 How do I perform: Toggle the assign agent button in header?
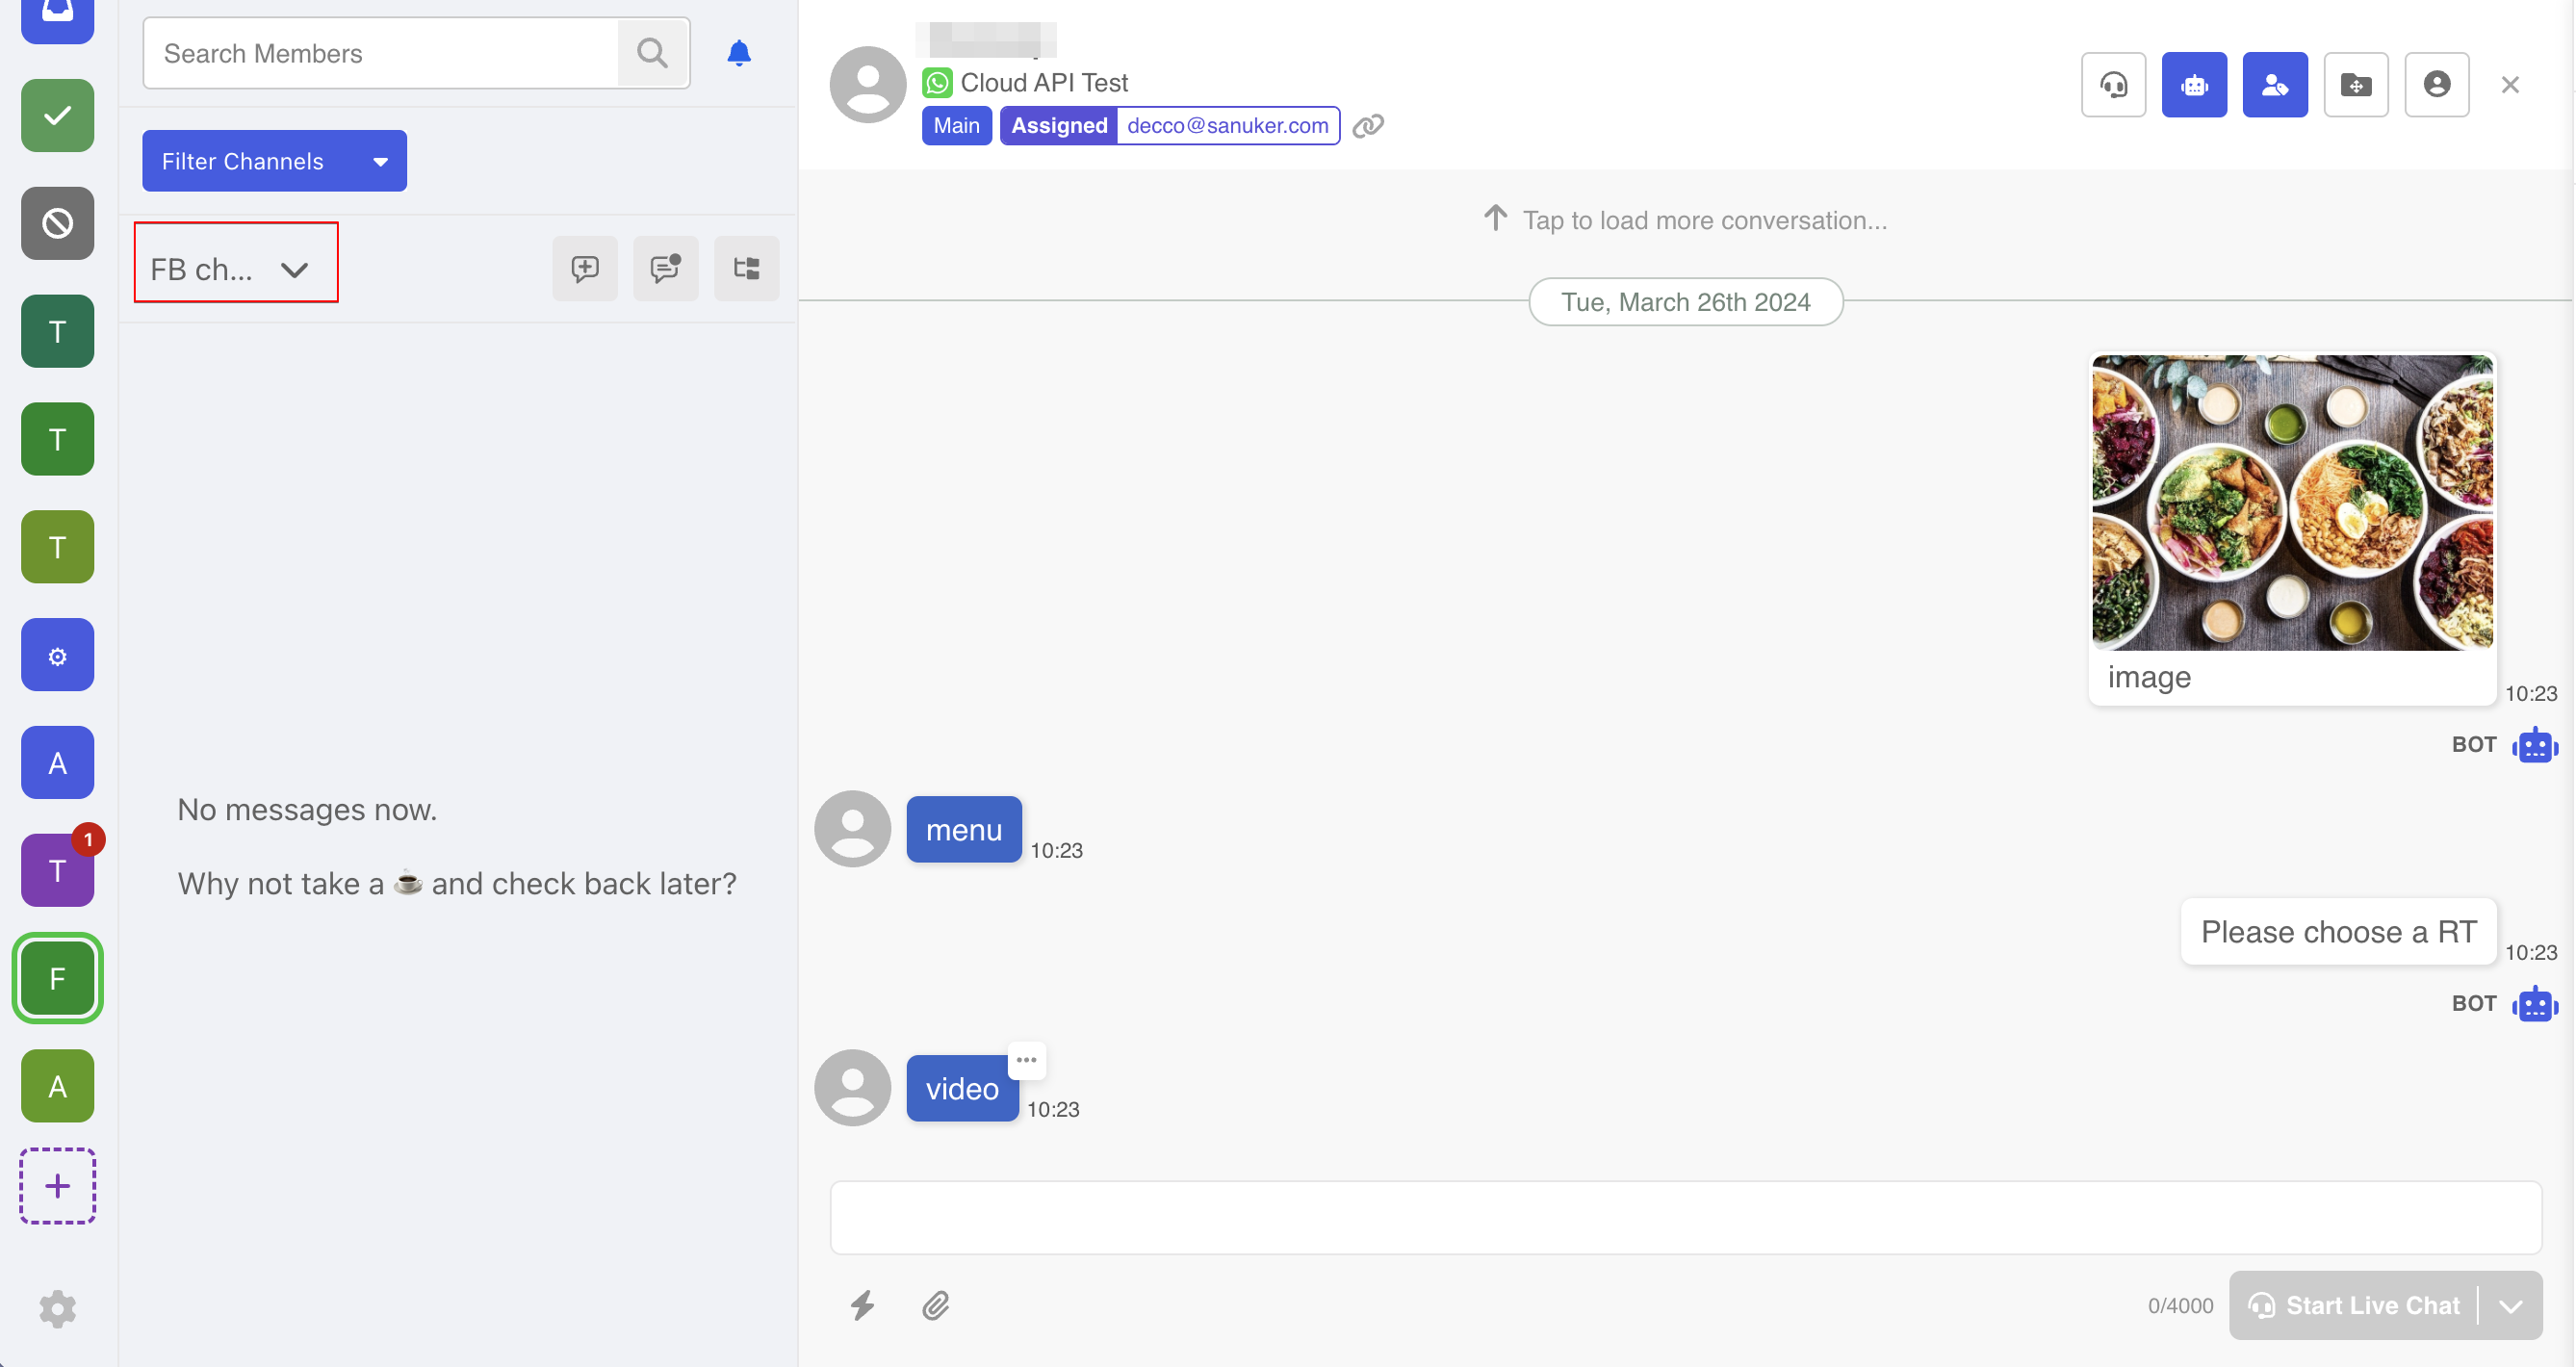2274,85
